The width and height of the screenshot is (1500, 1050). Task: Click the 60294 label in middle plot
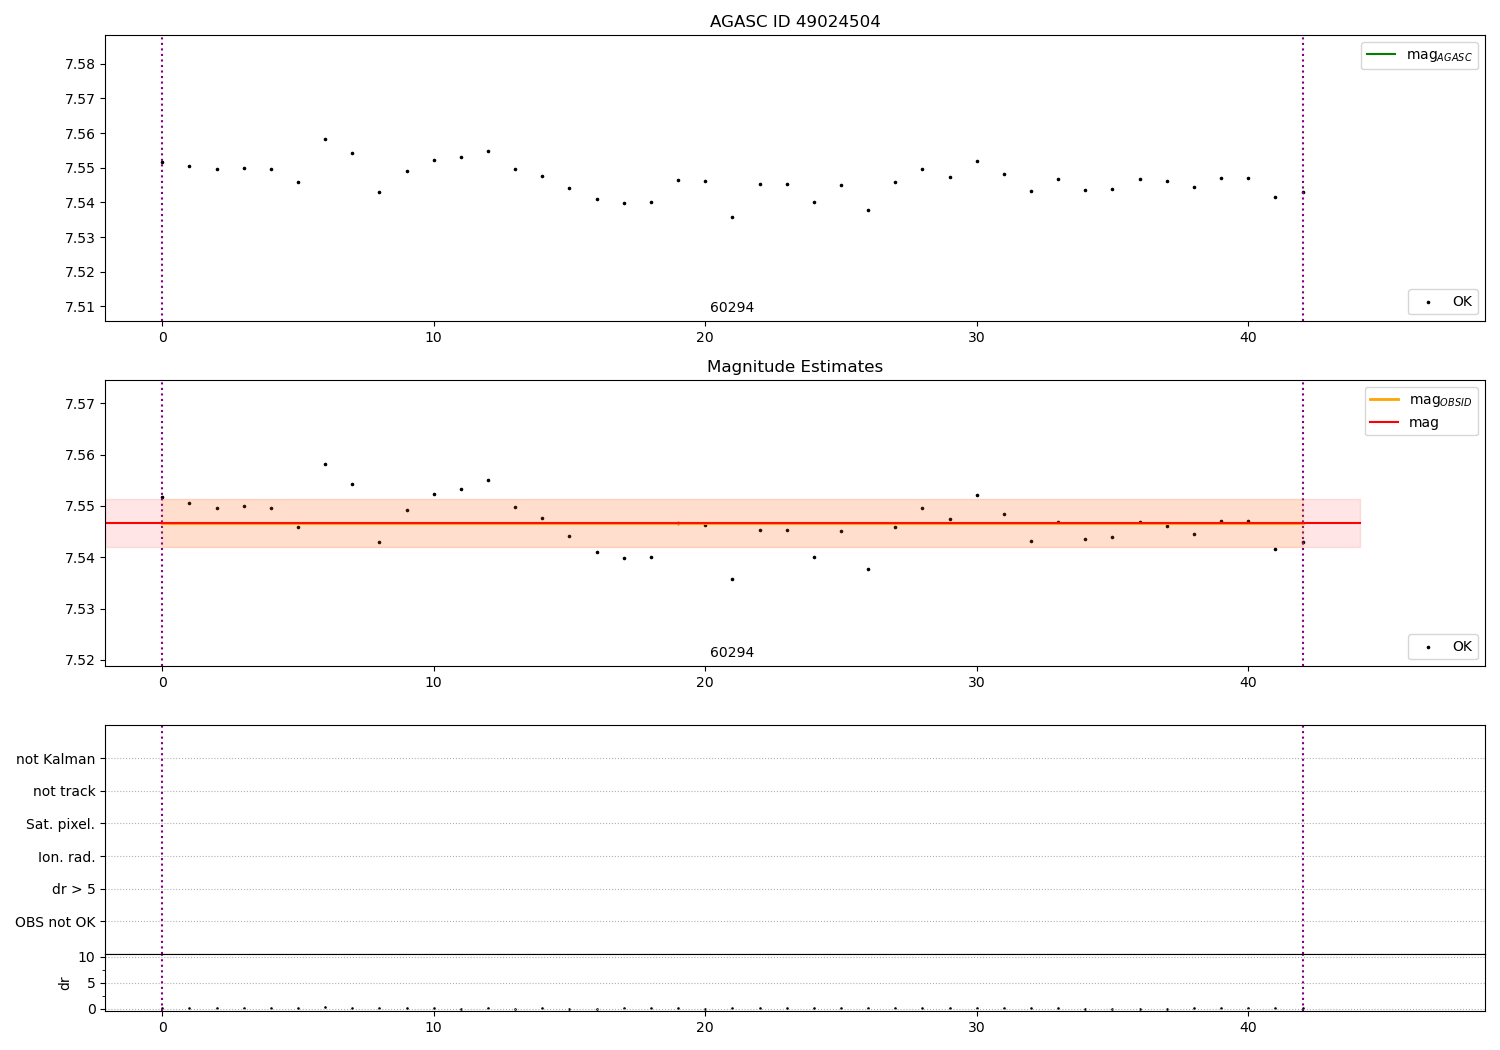pyautogui.click(x=732, y=653)
